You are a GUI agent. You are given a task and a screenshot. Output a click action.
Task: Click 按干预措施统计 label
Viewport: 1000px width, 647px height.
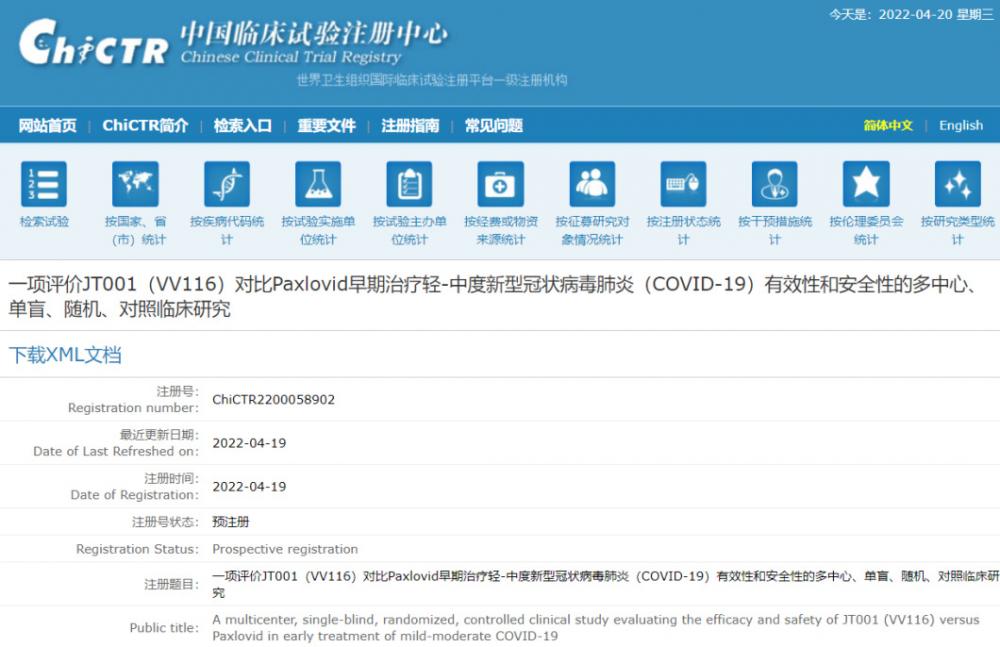[774, 230]
